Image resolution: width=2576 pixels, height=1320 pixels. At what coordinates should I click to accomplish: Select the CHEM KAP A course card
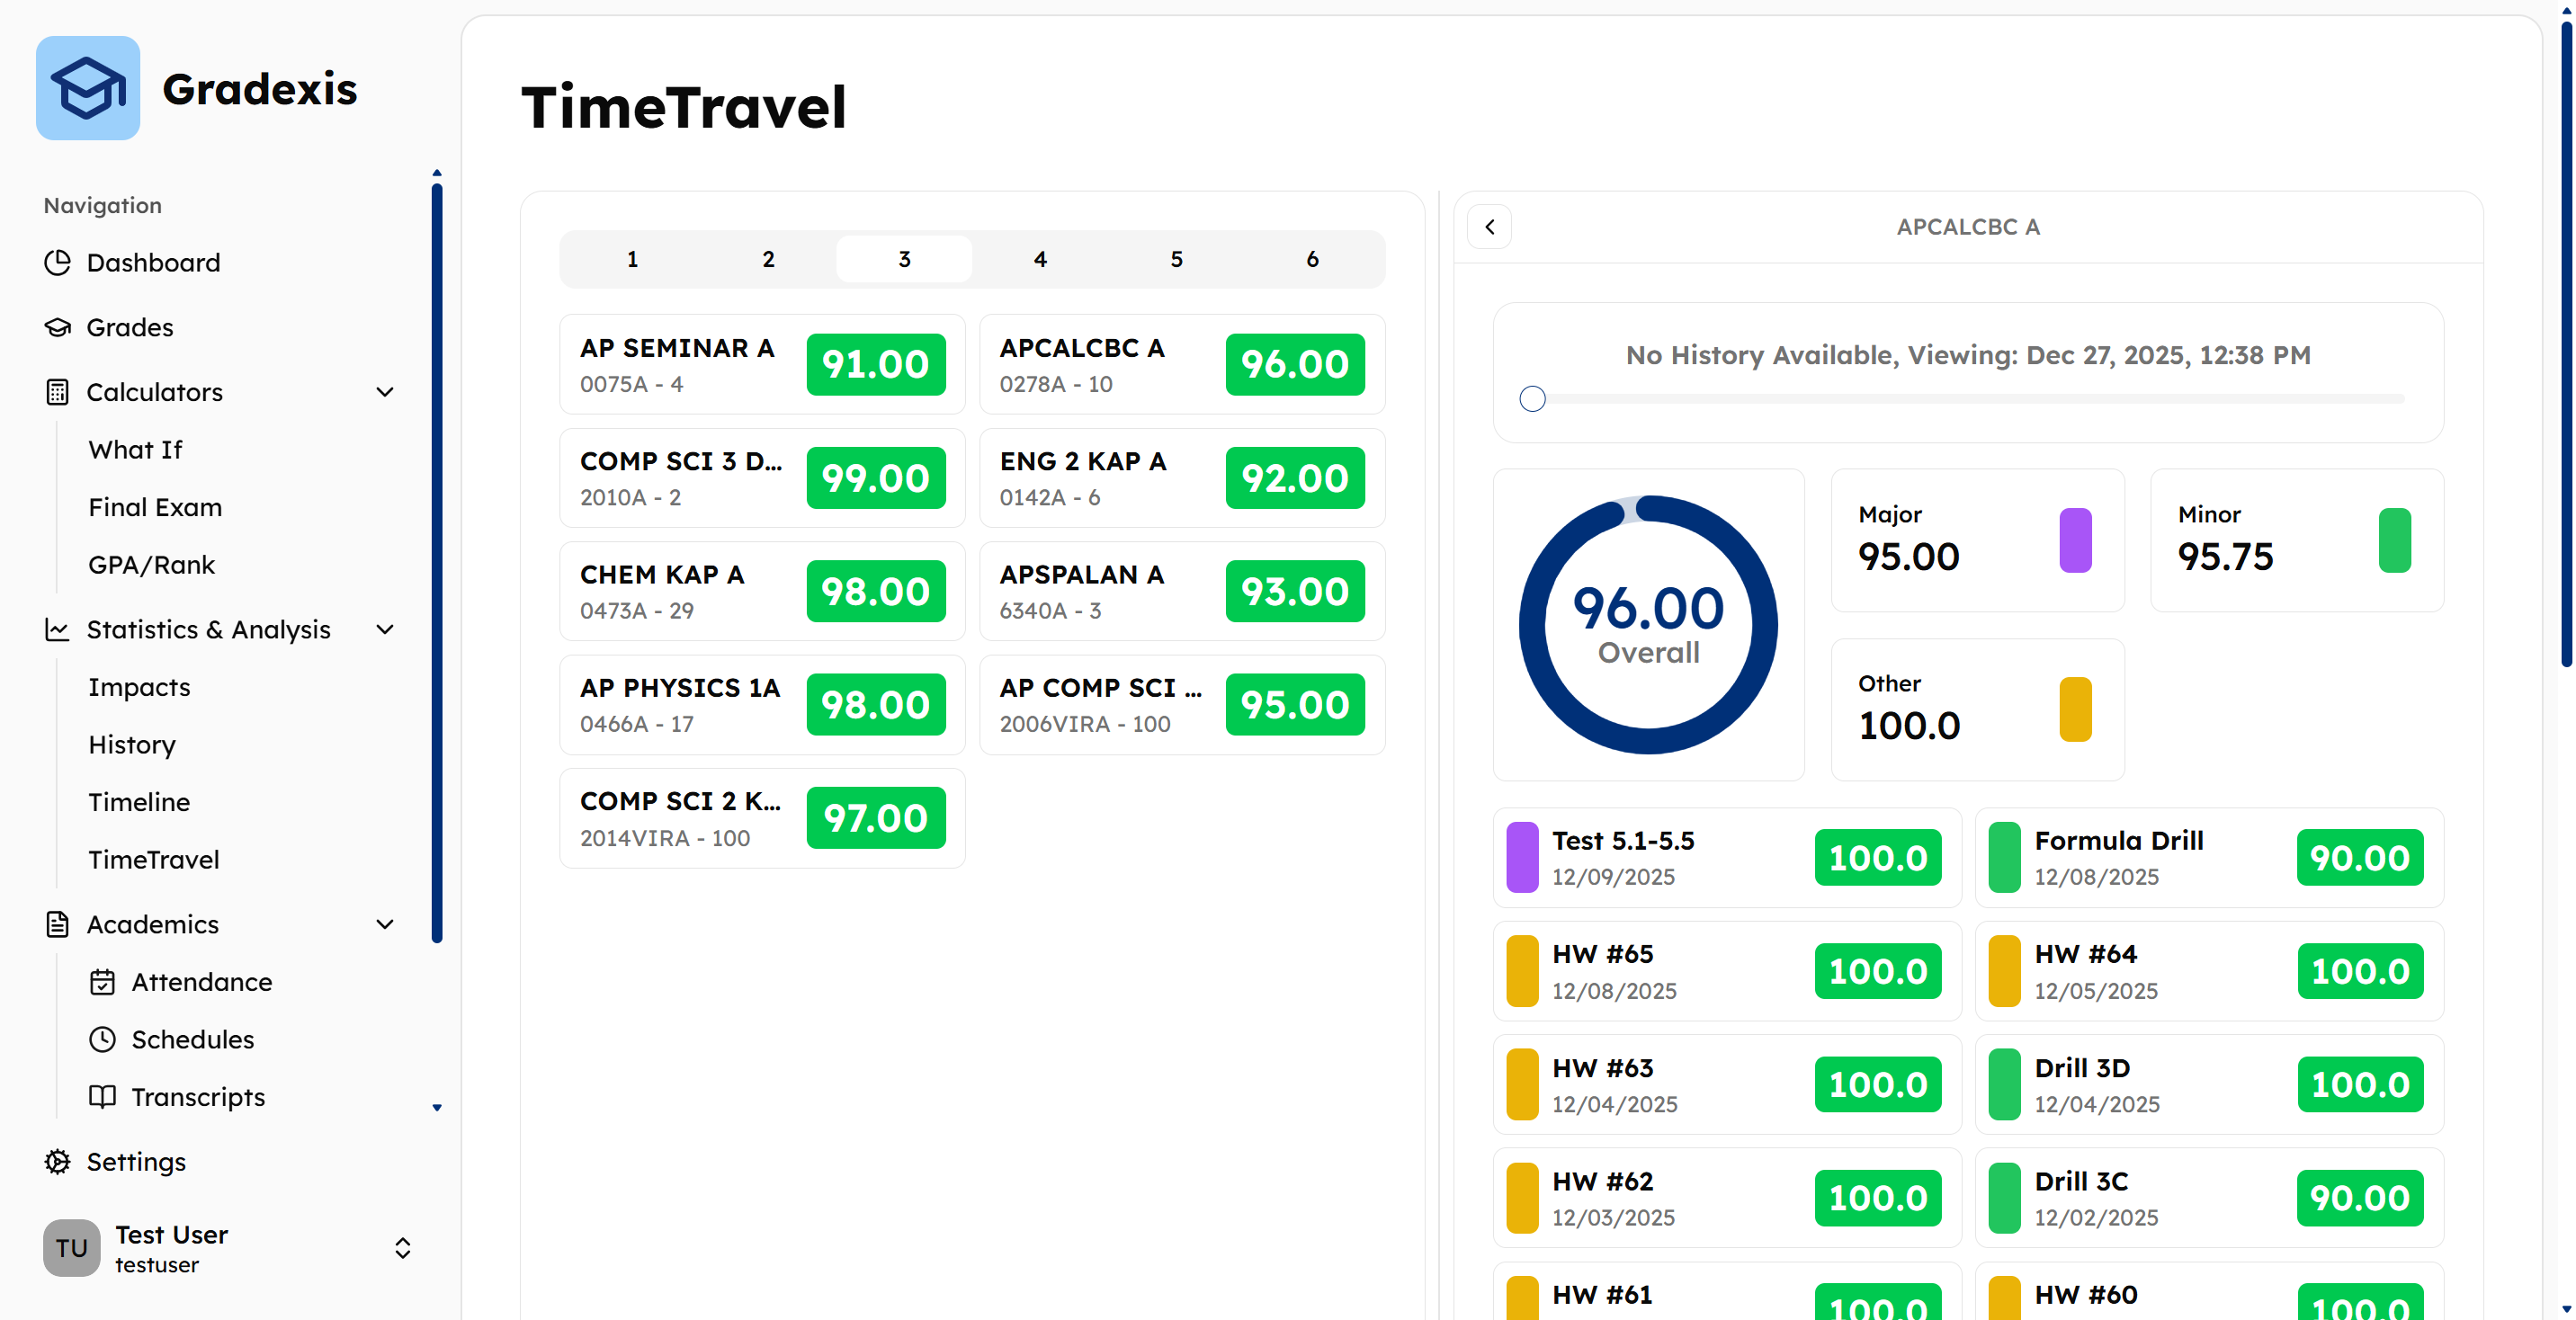[762, 591]
